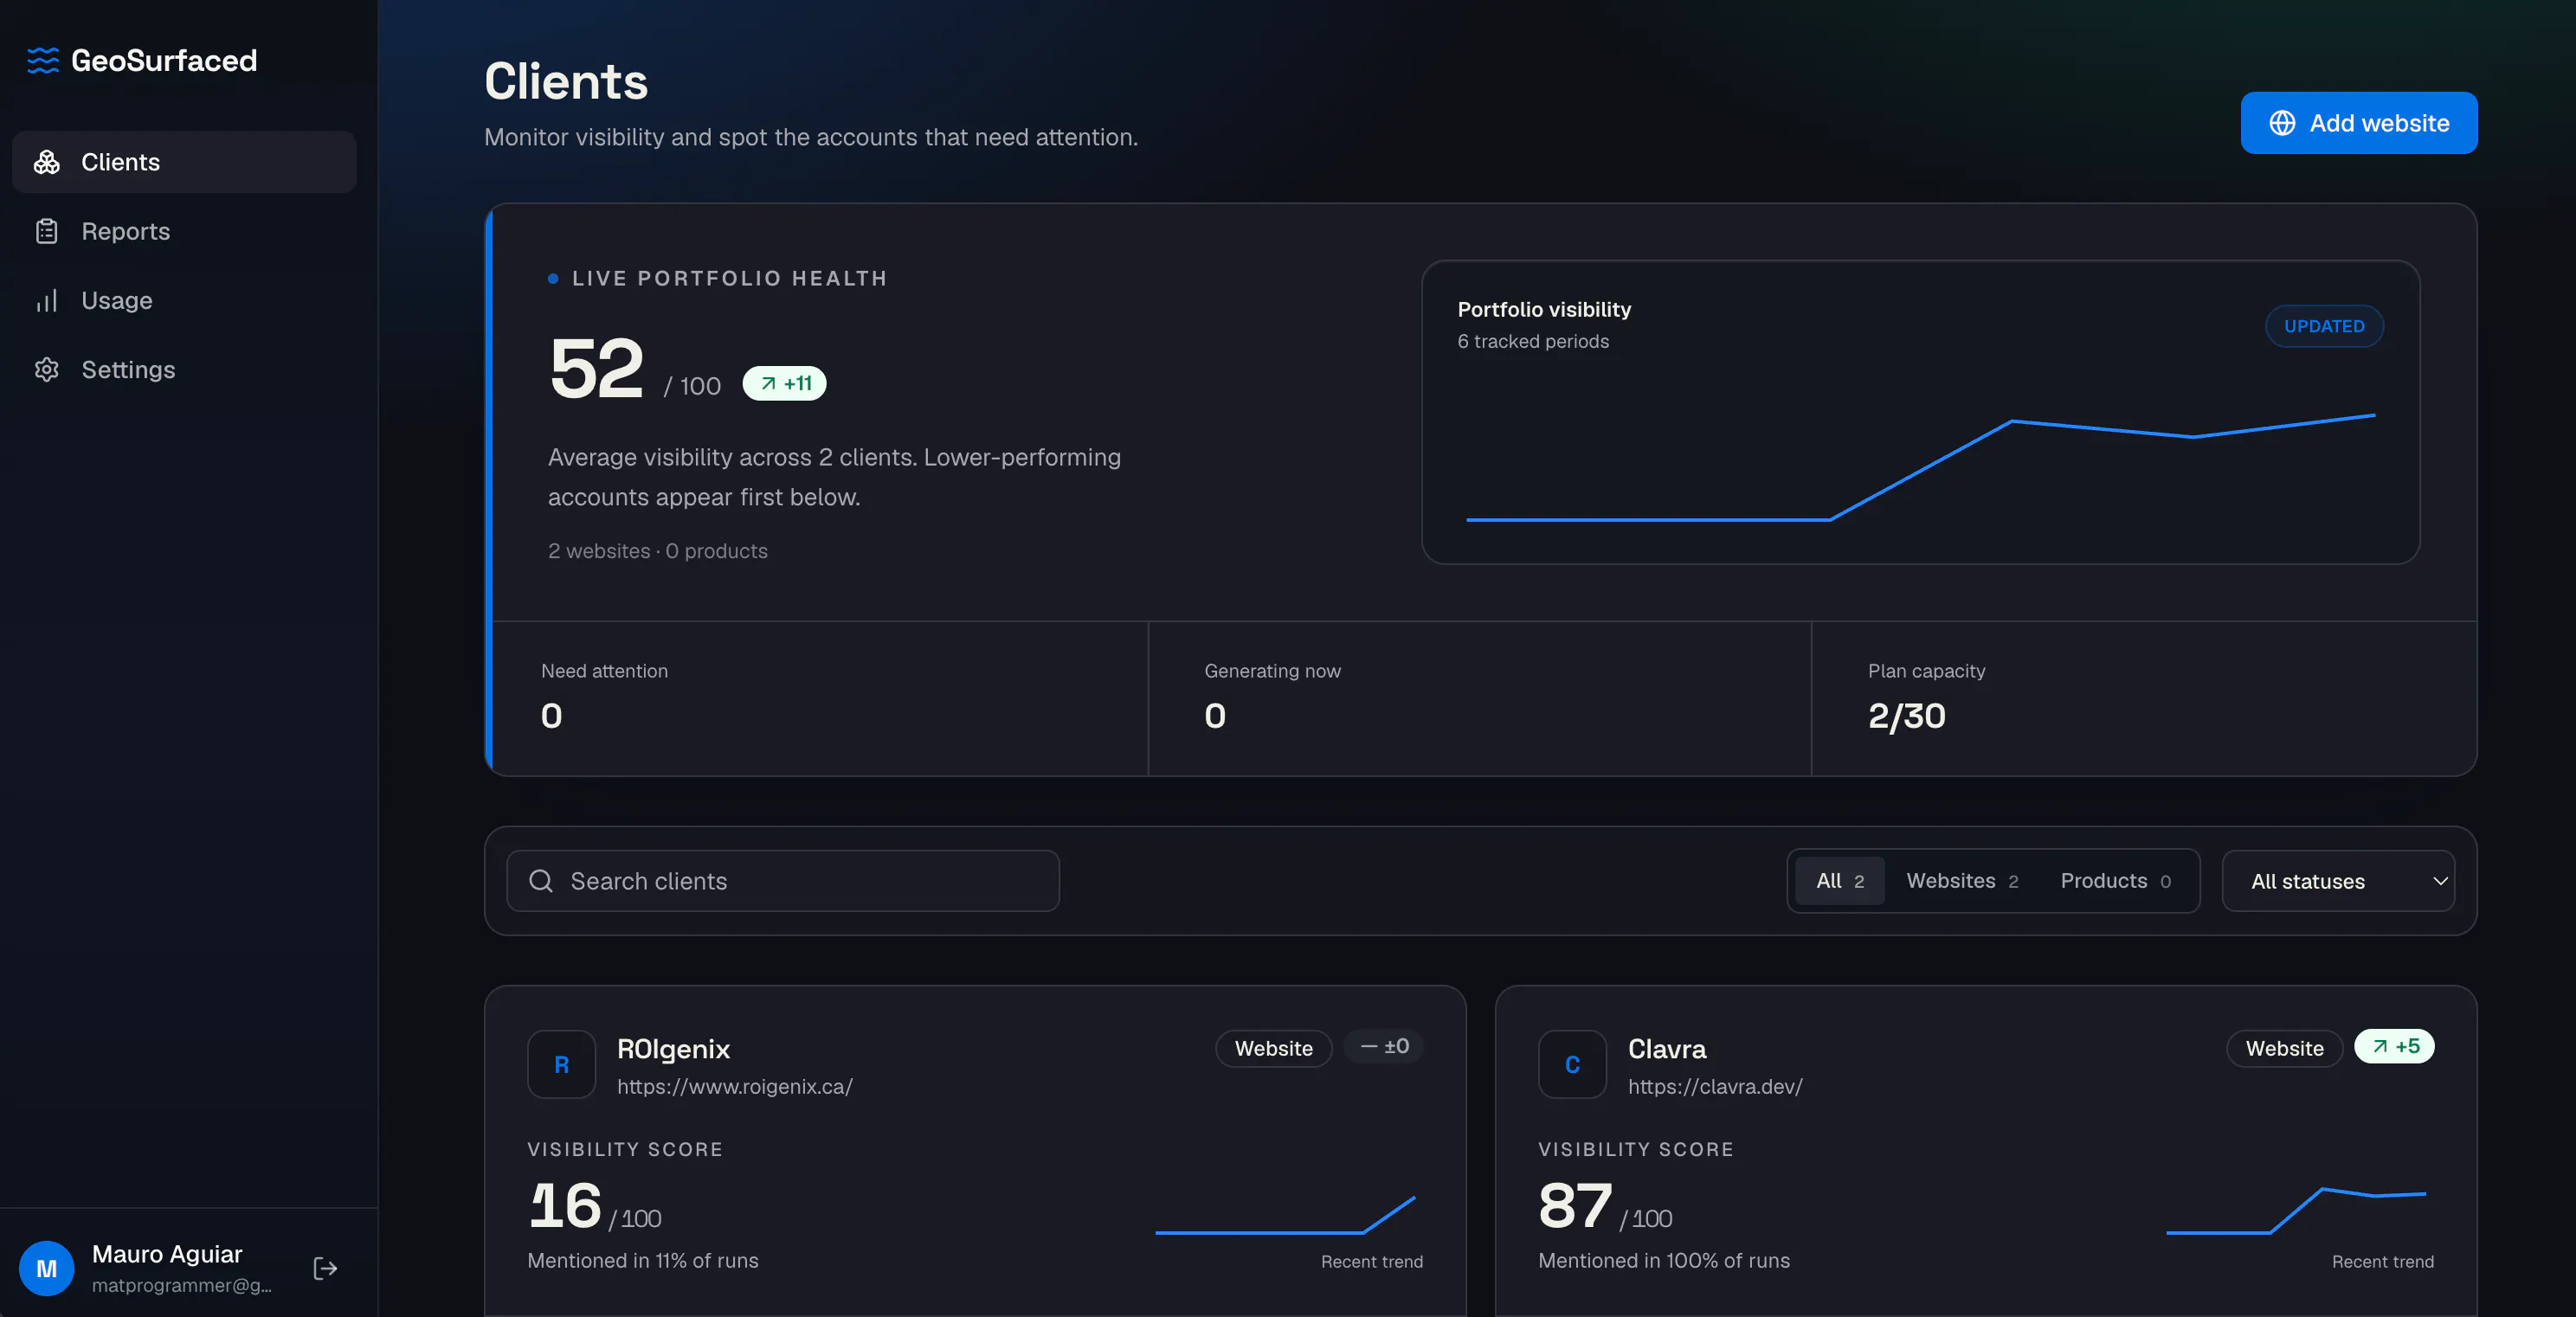Click the M user avatar

tap(46, 1268)
